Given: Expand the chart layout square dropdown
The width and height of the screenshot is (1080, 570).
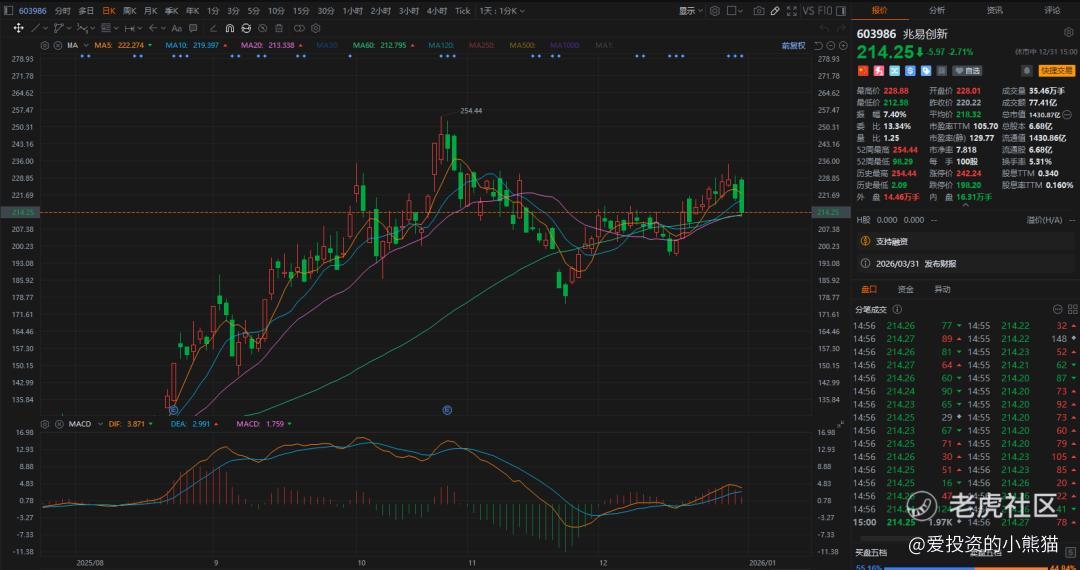Looking at the screenshot, I should tap(734, 11).
